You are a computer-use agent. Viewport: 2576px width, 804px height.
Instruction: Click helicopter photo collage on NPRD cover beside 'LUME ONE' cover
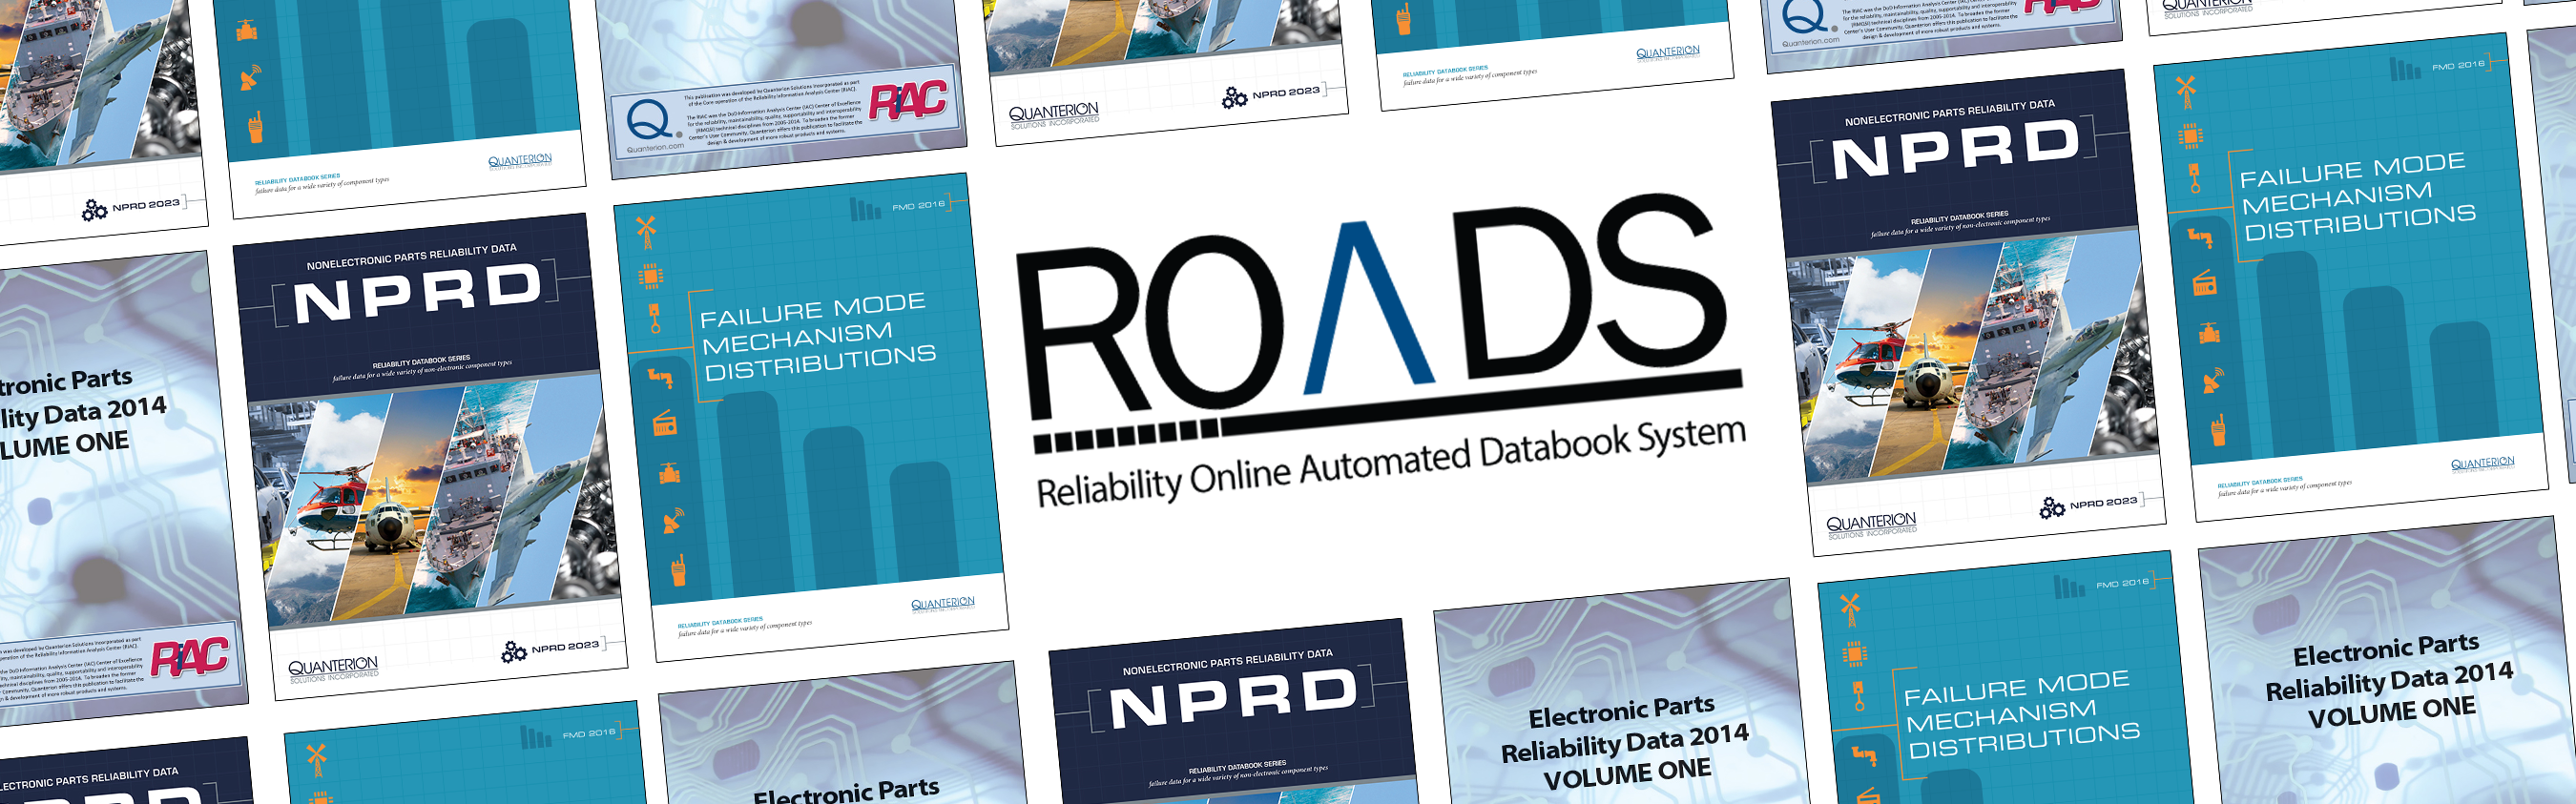click(434, 500)
